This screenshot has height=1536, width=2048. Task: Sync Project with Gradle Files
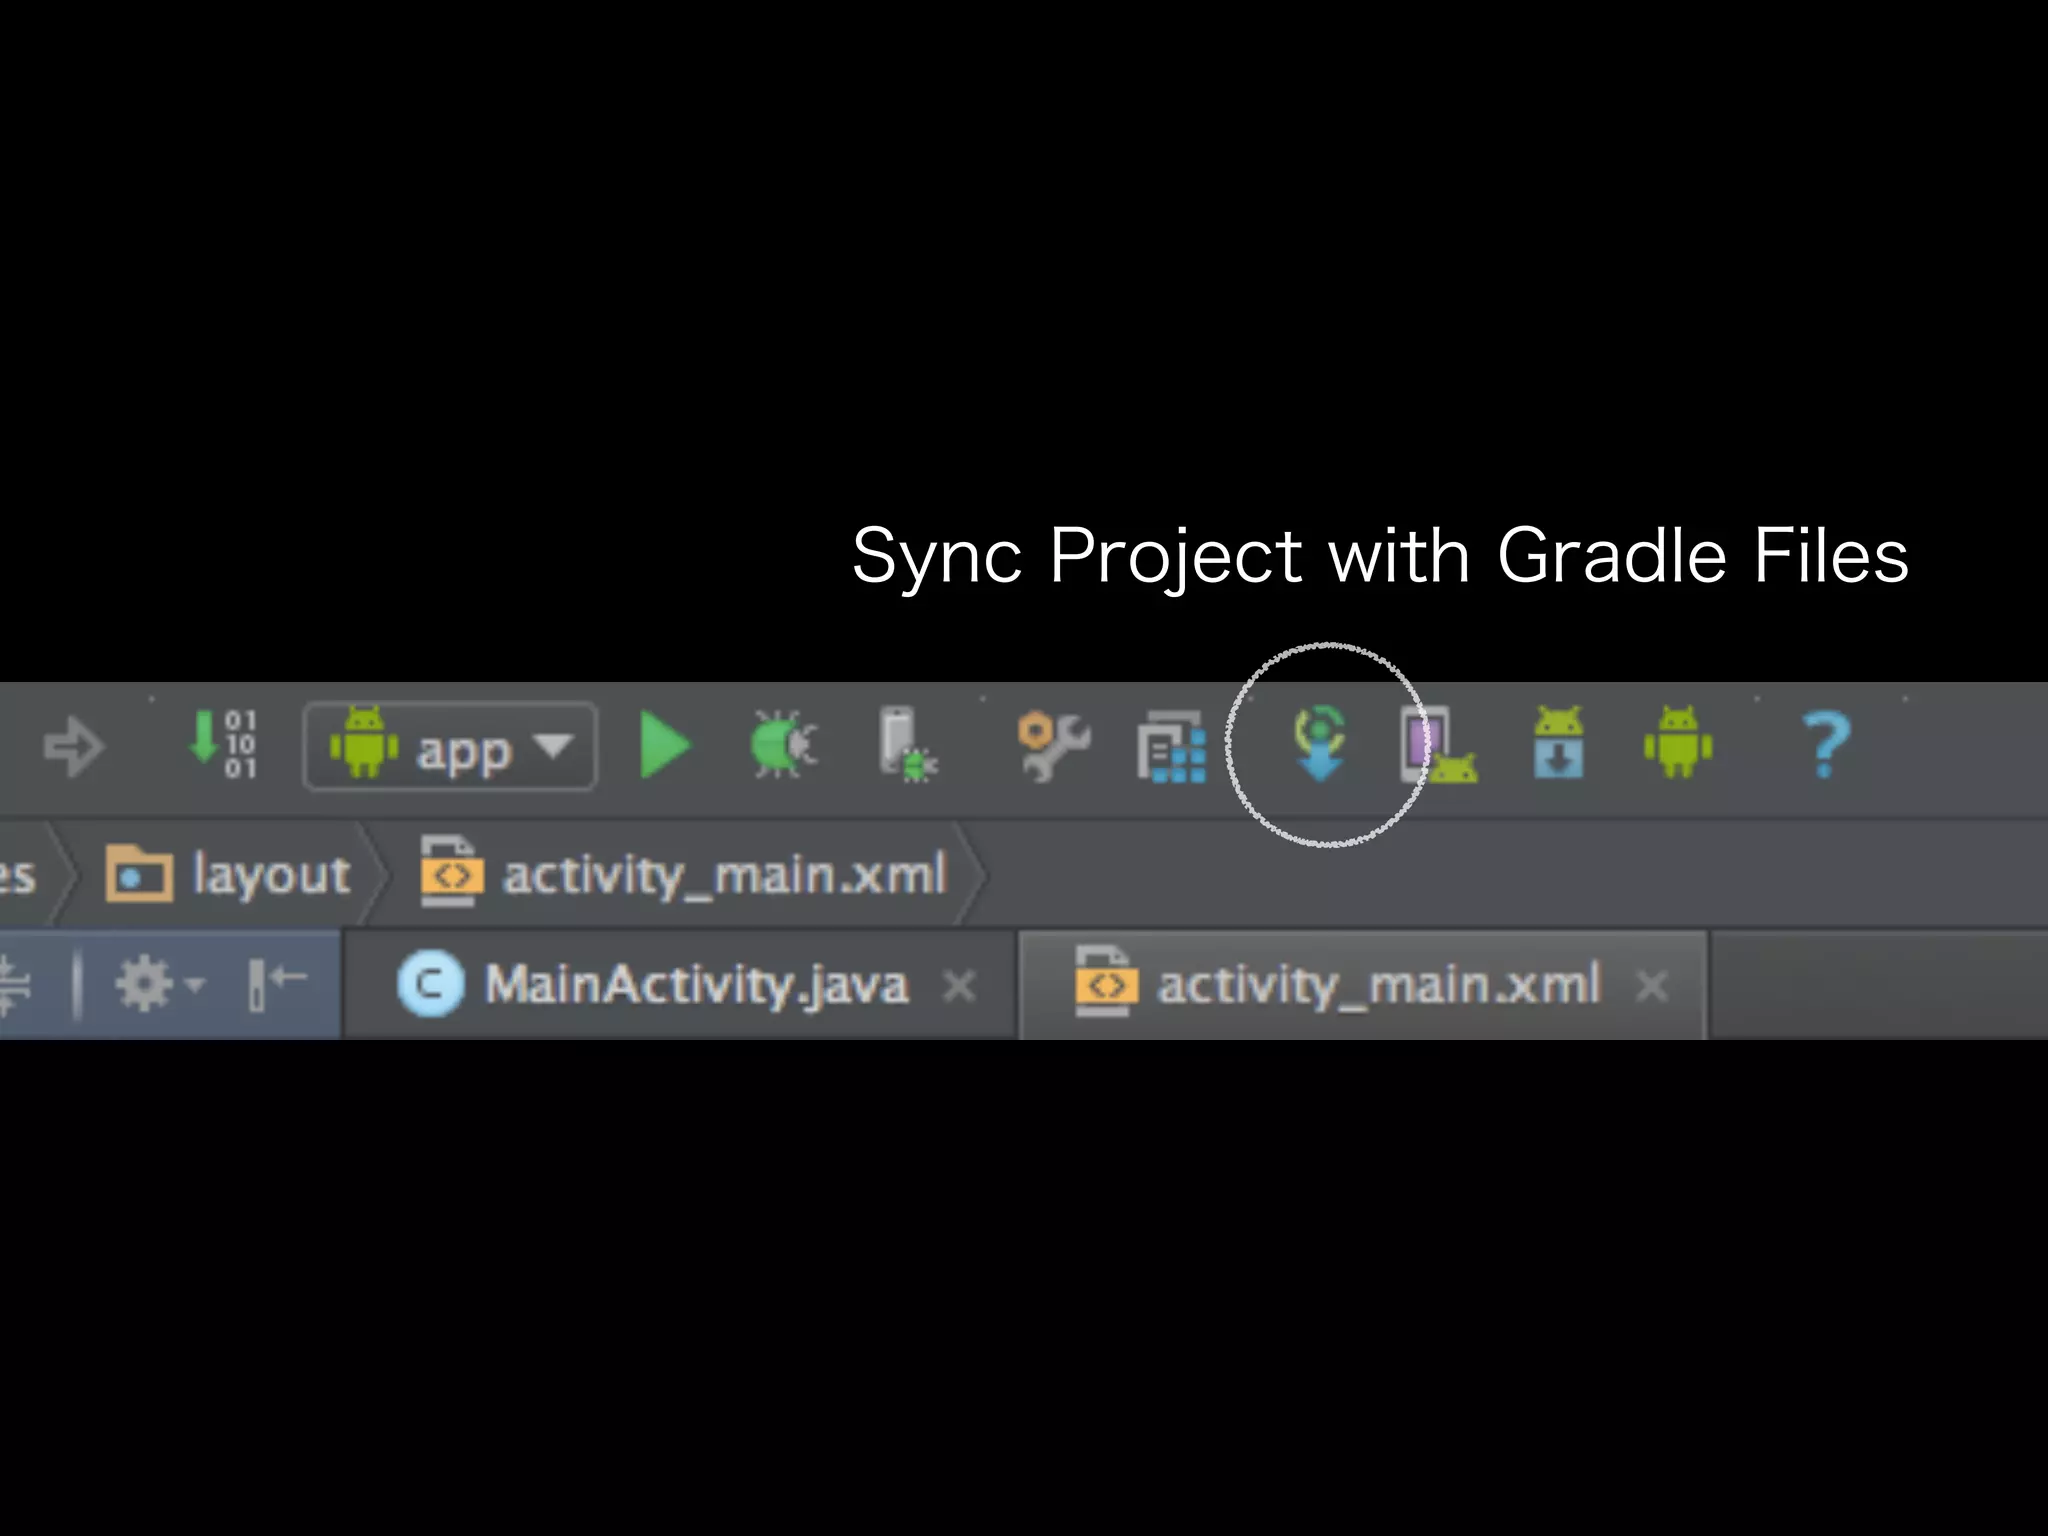1319,743
